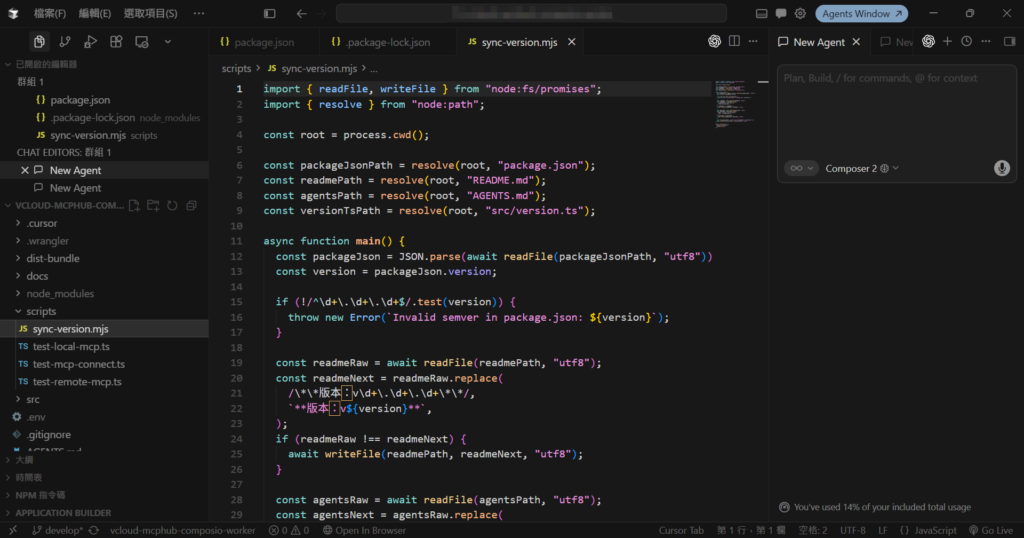Image resolution: width=1024 pixels, height=538 pixels.
Task: Expand the .wrangler folder
Action: pos(47,241)
